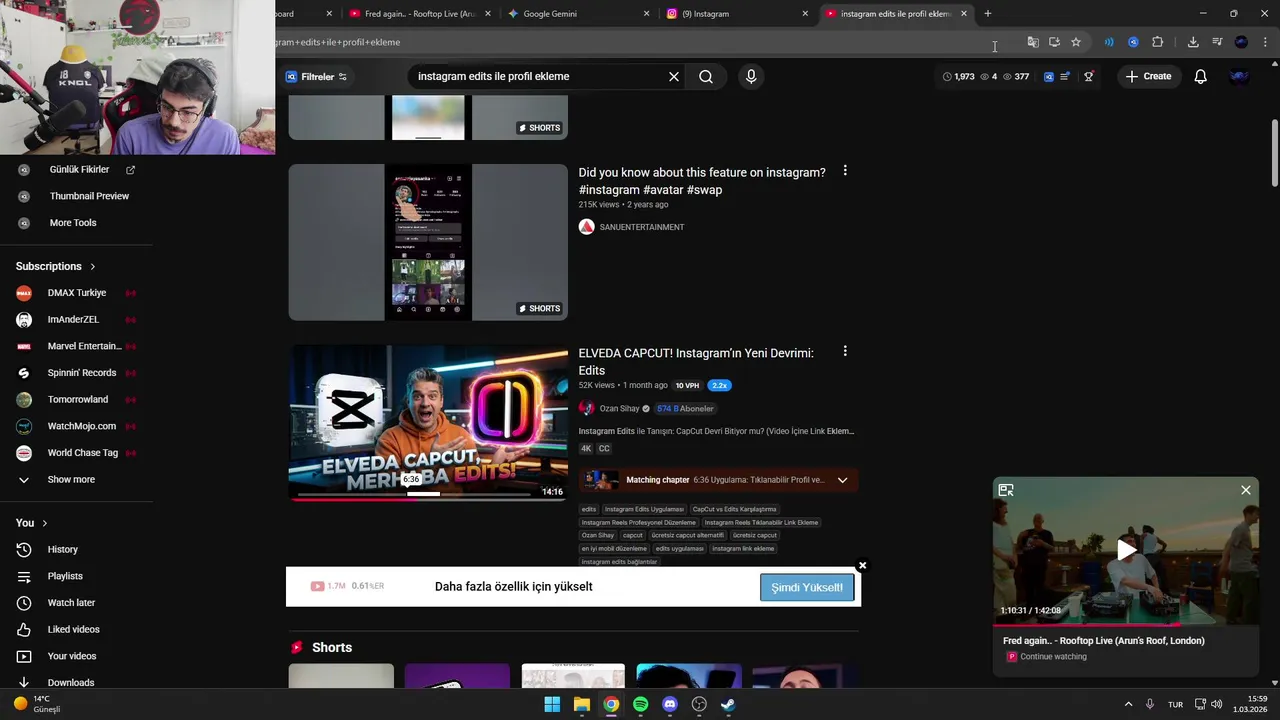Expand the Matching chapter section

click(x=842, y=480)
